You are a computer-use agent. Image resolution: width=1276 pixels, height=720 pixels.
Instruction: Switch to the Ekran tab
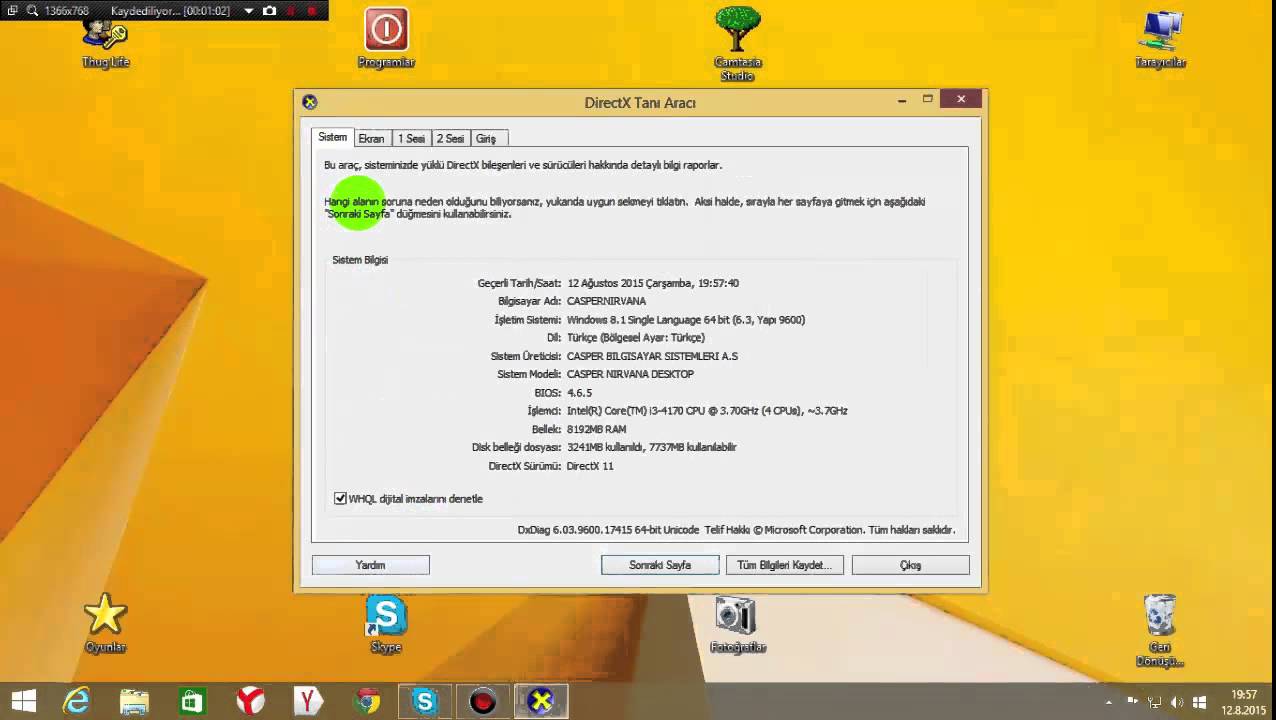point(371,139)
